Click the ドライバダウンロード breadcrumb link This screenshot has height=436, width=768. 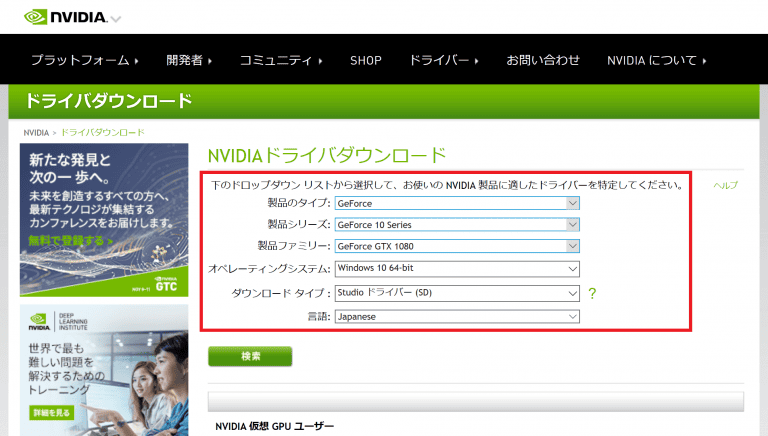pos(103,133)
